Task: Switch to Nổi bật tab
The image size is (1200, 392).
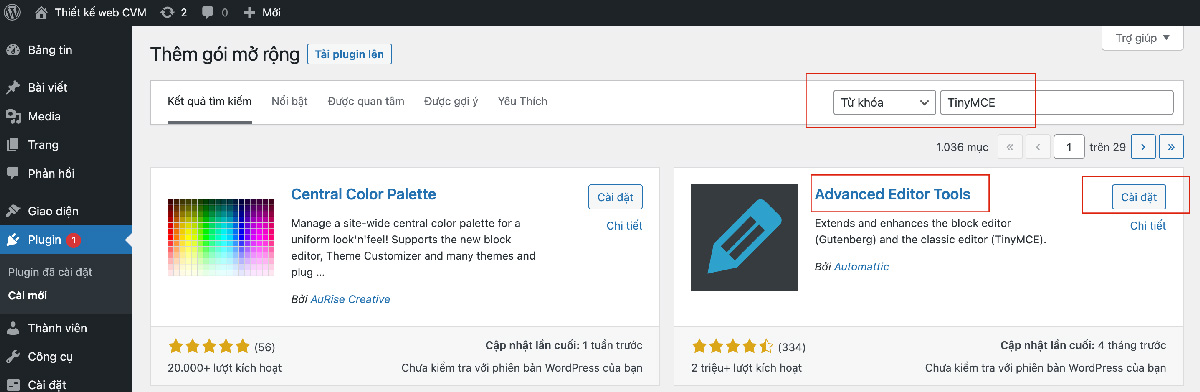Action: (x=289, y=102)
